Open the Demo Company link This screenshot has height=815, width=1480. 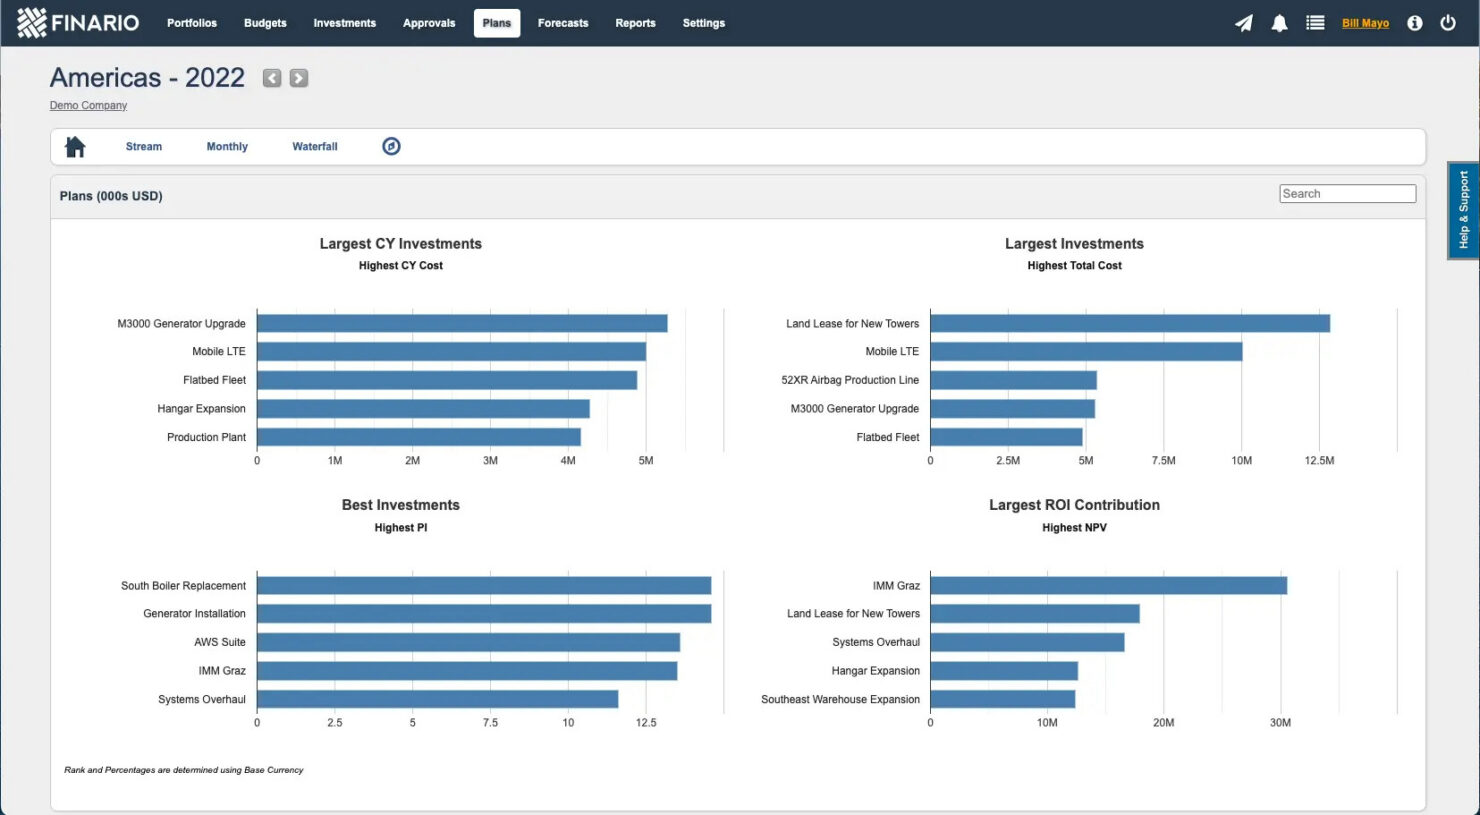pyautogui.click(x=88, y=105)
